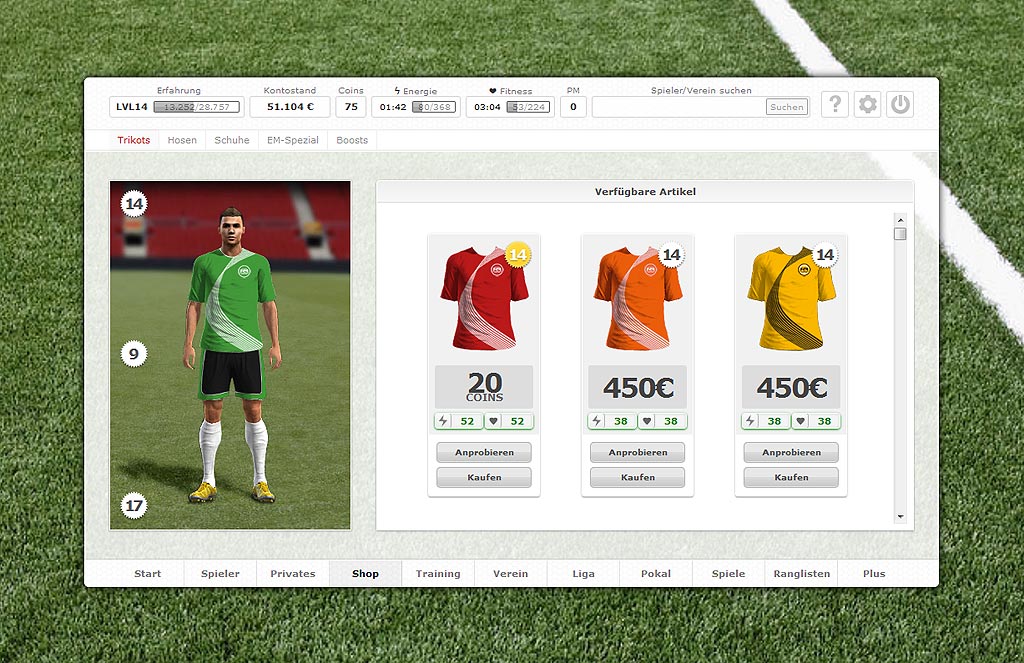Image resolution: width=1024 pixels, height=663 pixels.
Task: Open Verein in bottom navigation
Action: [x=510, y=574]
